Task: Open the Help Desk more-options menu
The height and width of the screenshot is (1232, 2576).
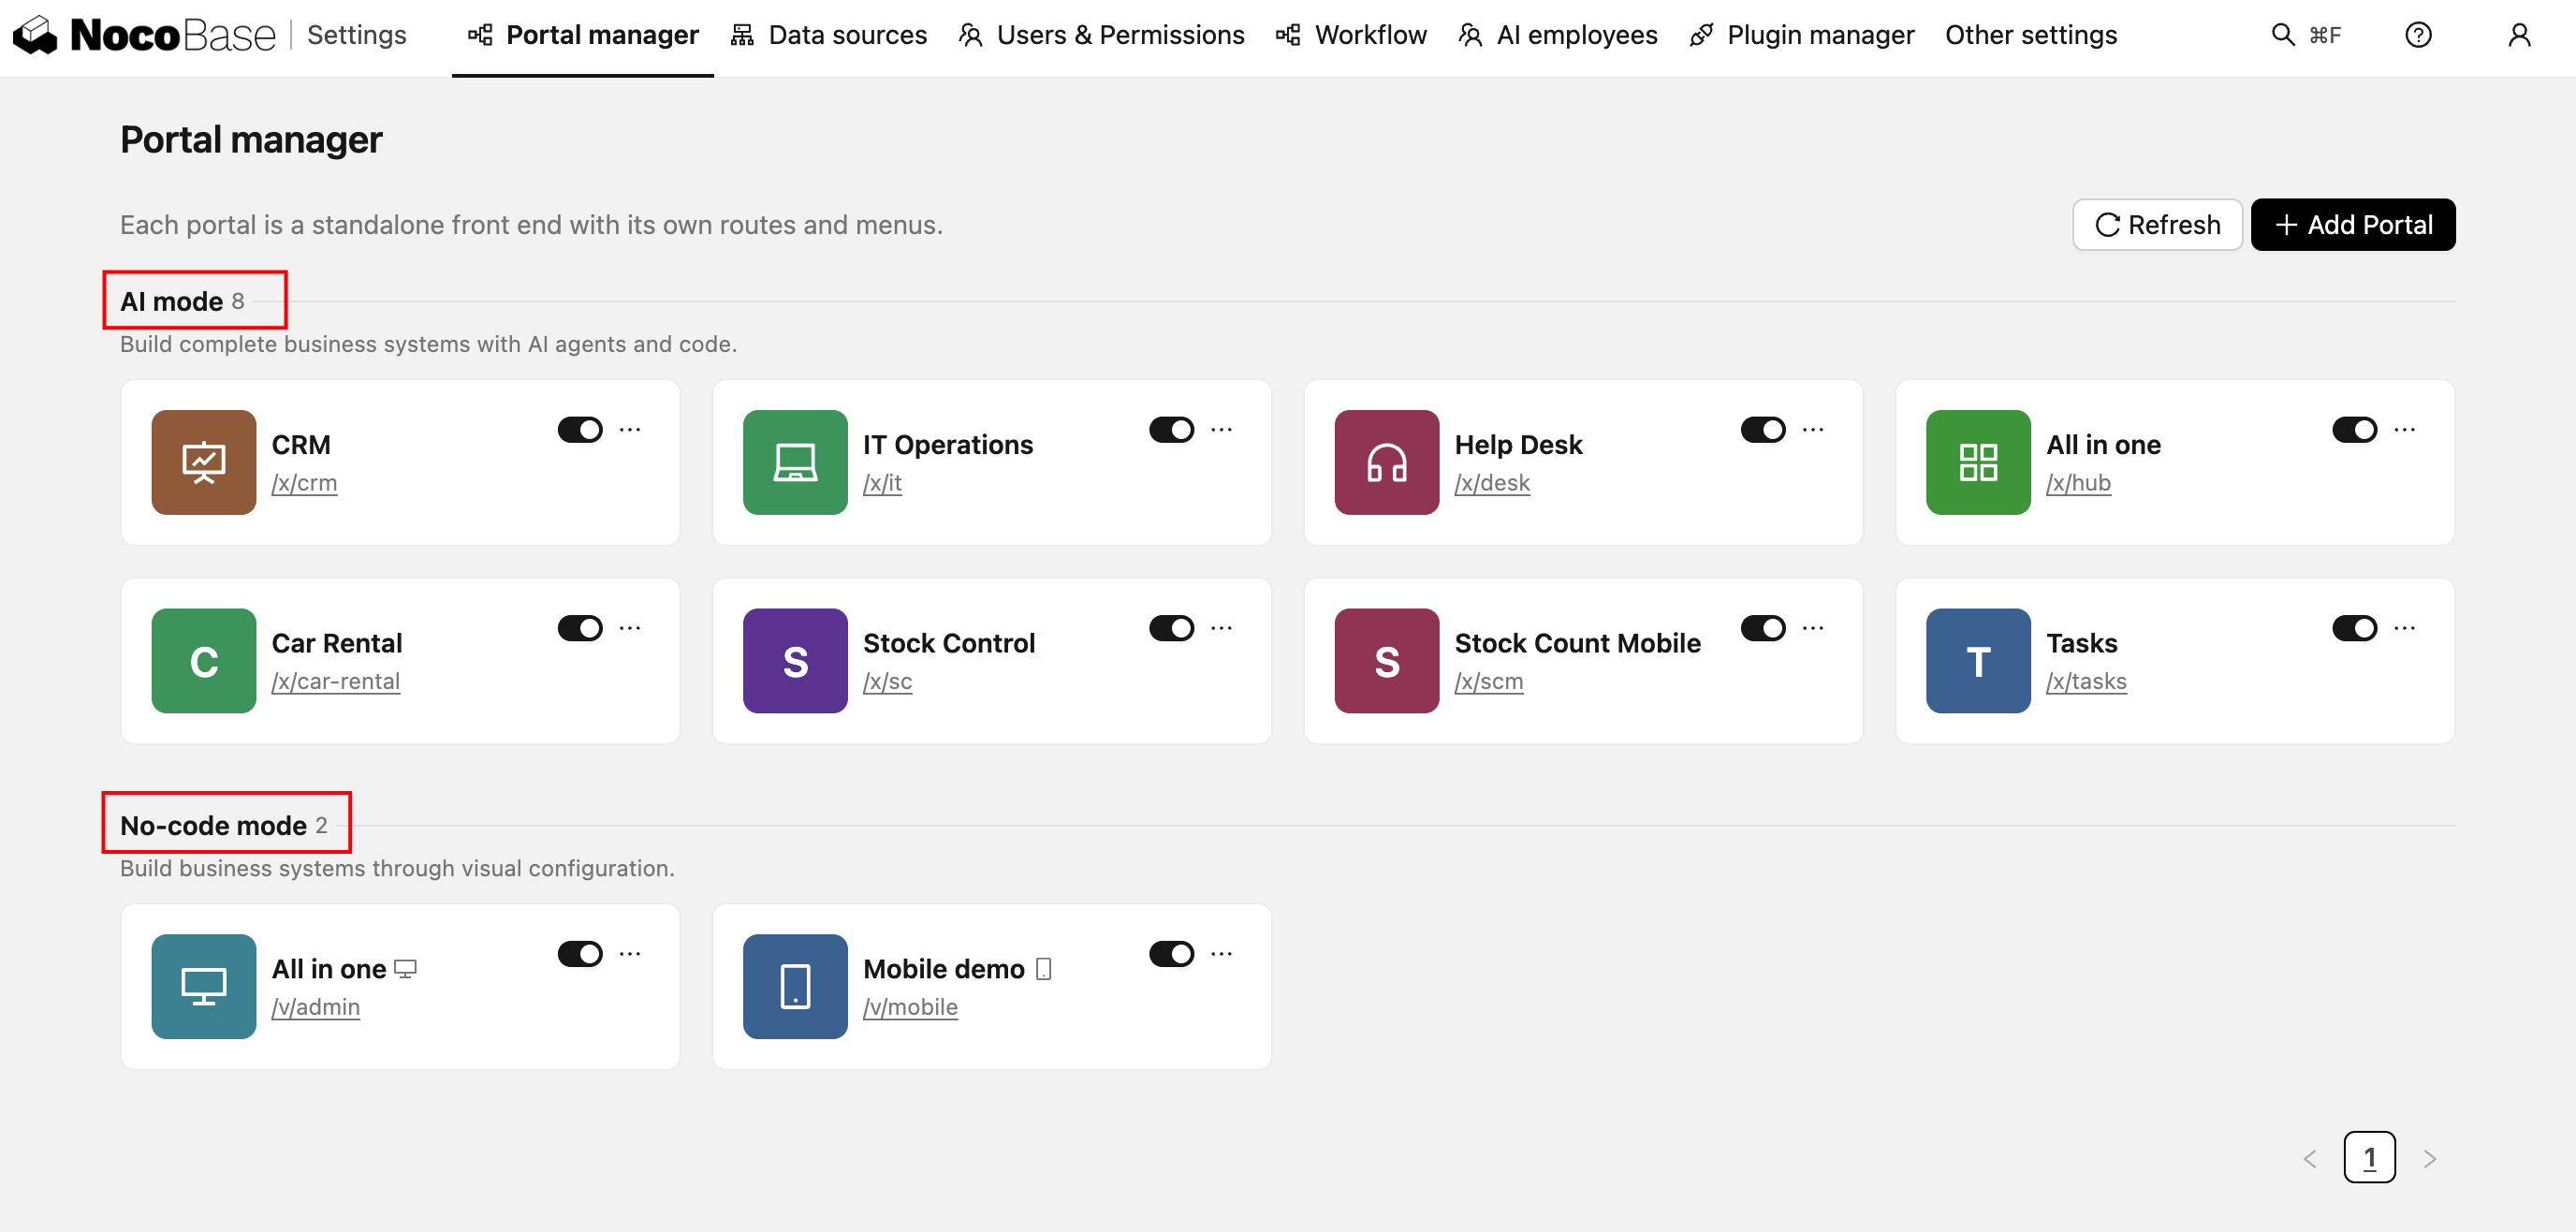Action: (1813, 430)
